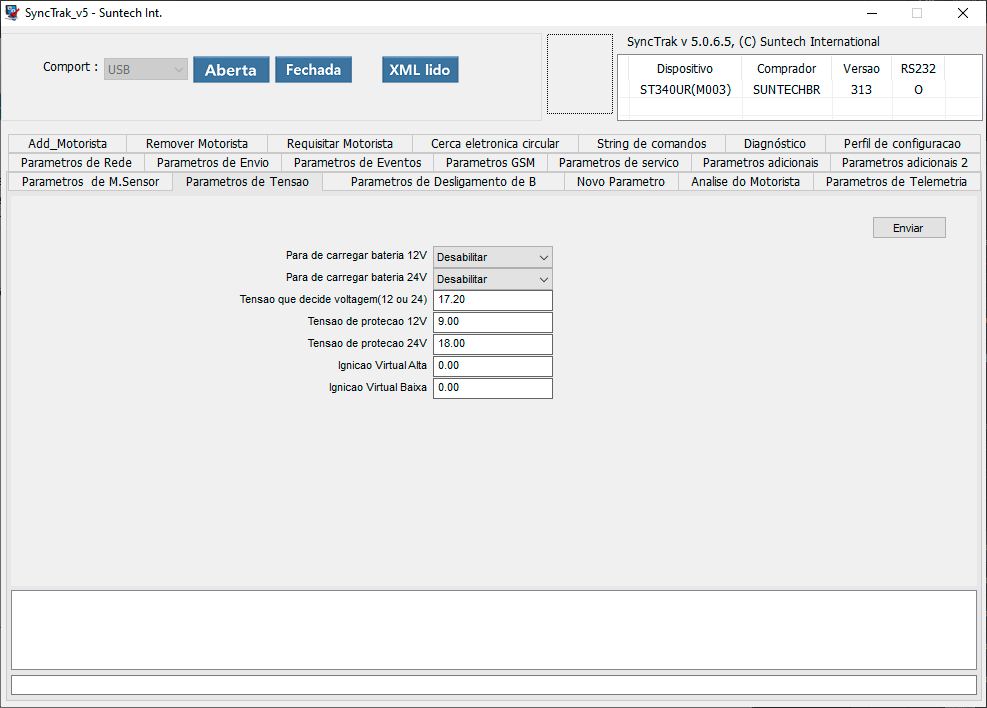This screenshot has width=987, height=708.
Task: Open the Diagnóstico tab
Action: click(775, 144)
